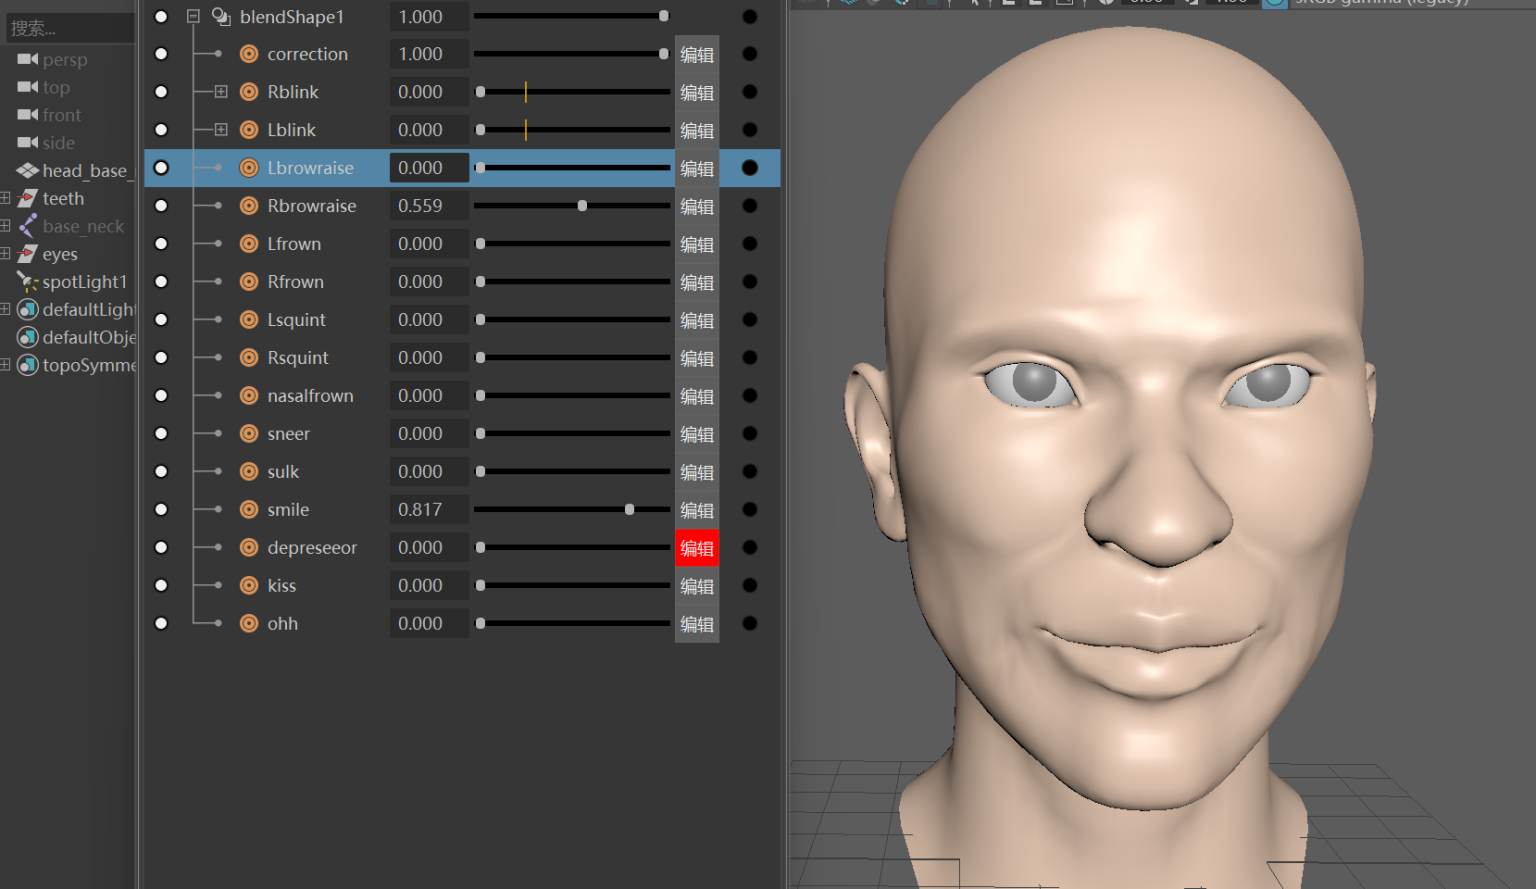Click the Lsquint target icon
The image size is (1536, 889).
(x=249, y=320)
